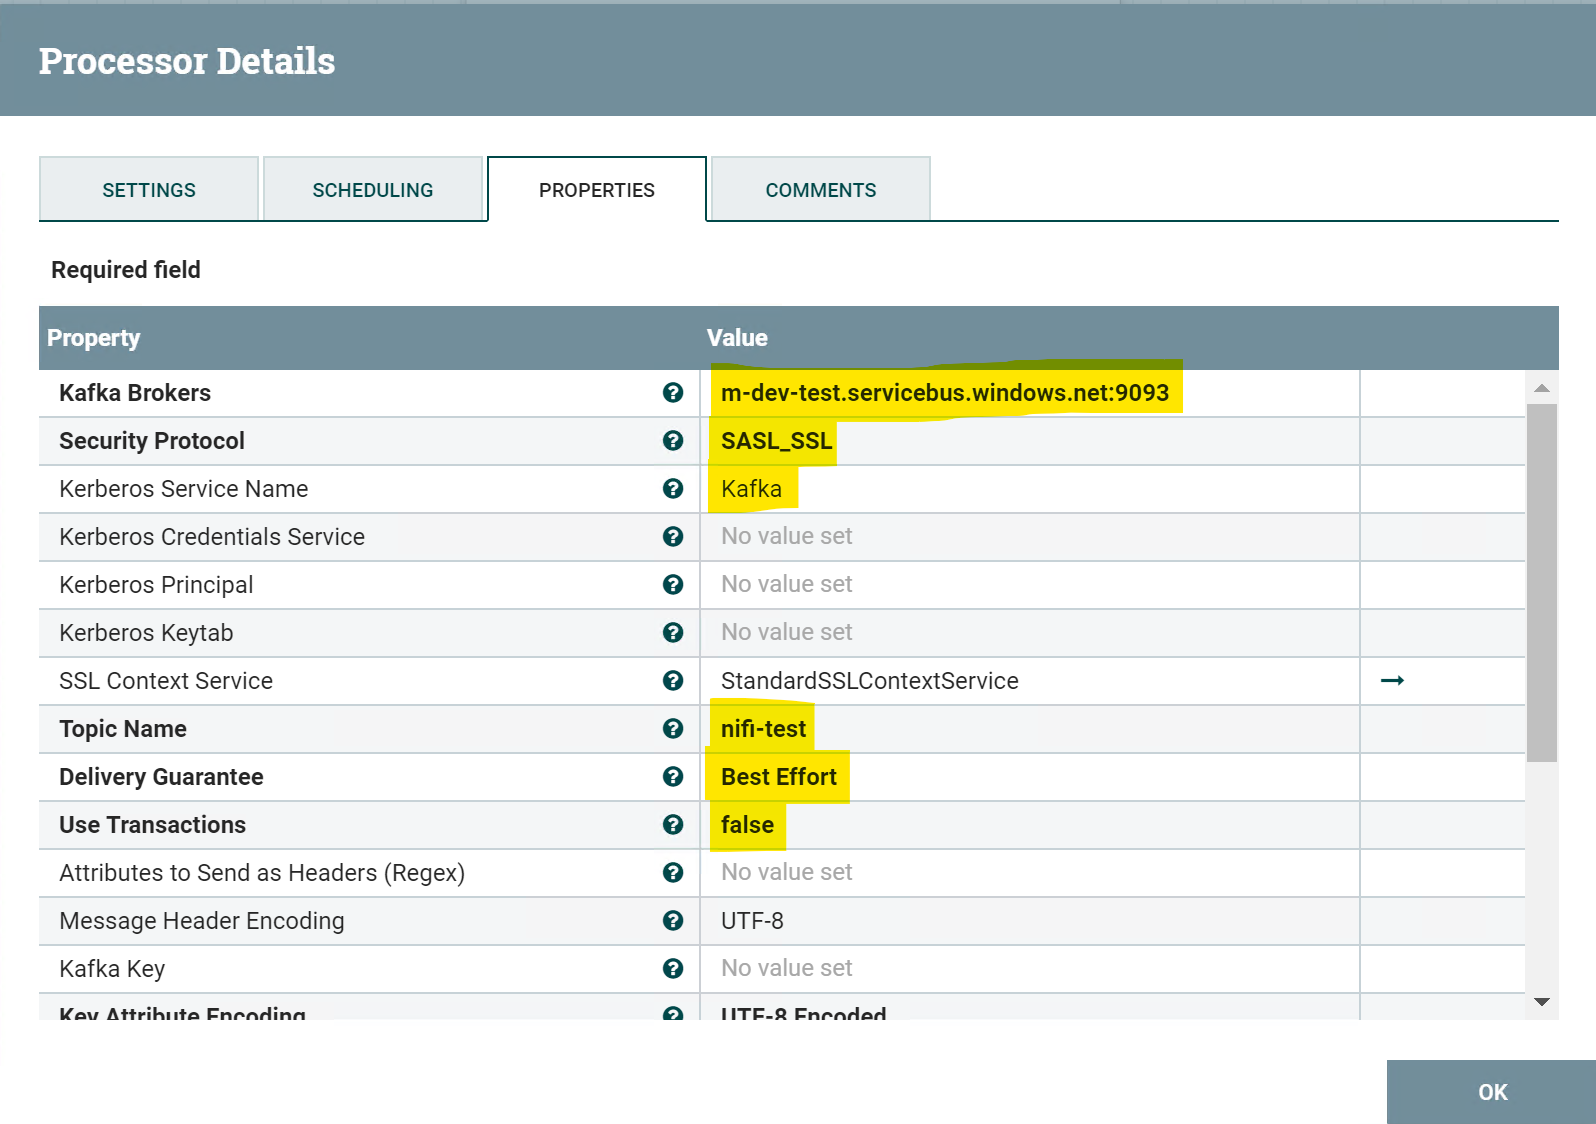
Task: Click the Use Transactions property name
Action: [152, 825]
